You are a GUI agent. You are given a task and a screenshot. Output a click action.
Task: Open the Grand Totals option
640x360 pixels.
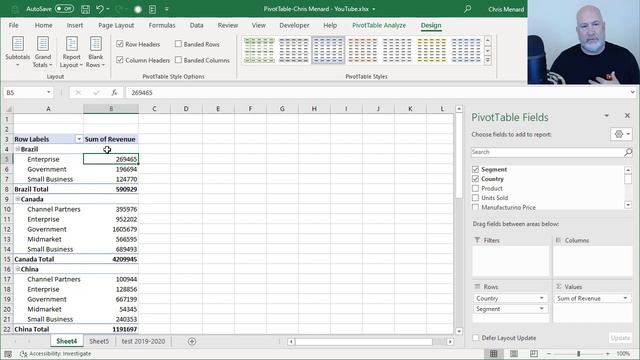coord(42,51)
